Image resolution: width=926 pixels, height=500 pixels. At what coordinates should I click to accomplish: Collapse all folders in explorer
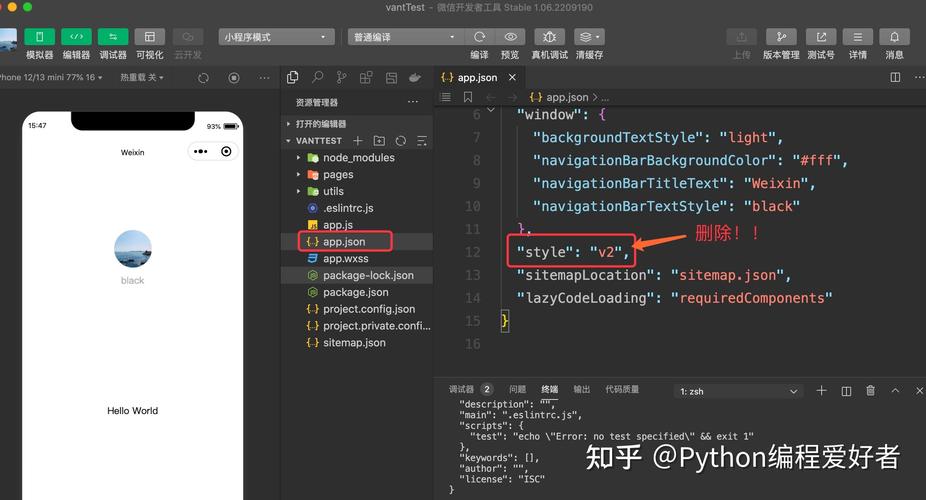(422, 140)
